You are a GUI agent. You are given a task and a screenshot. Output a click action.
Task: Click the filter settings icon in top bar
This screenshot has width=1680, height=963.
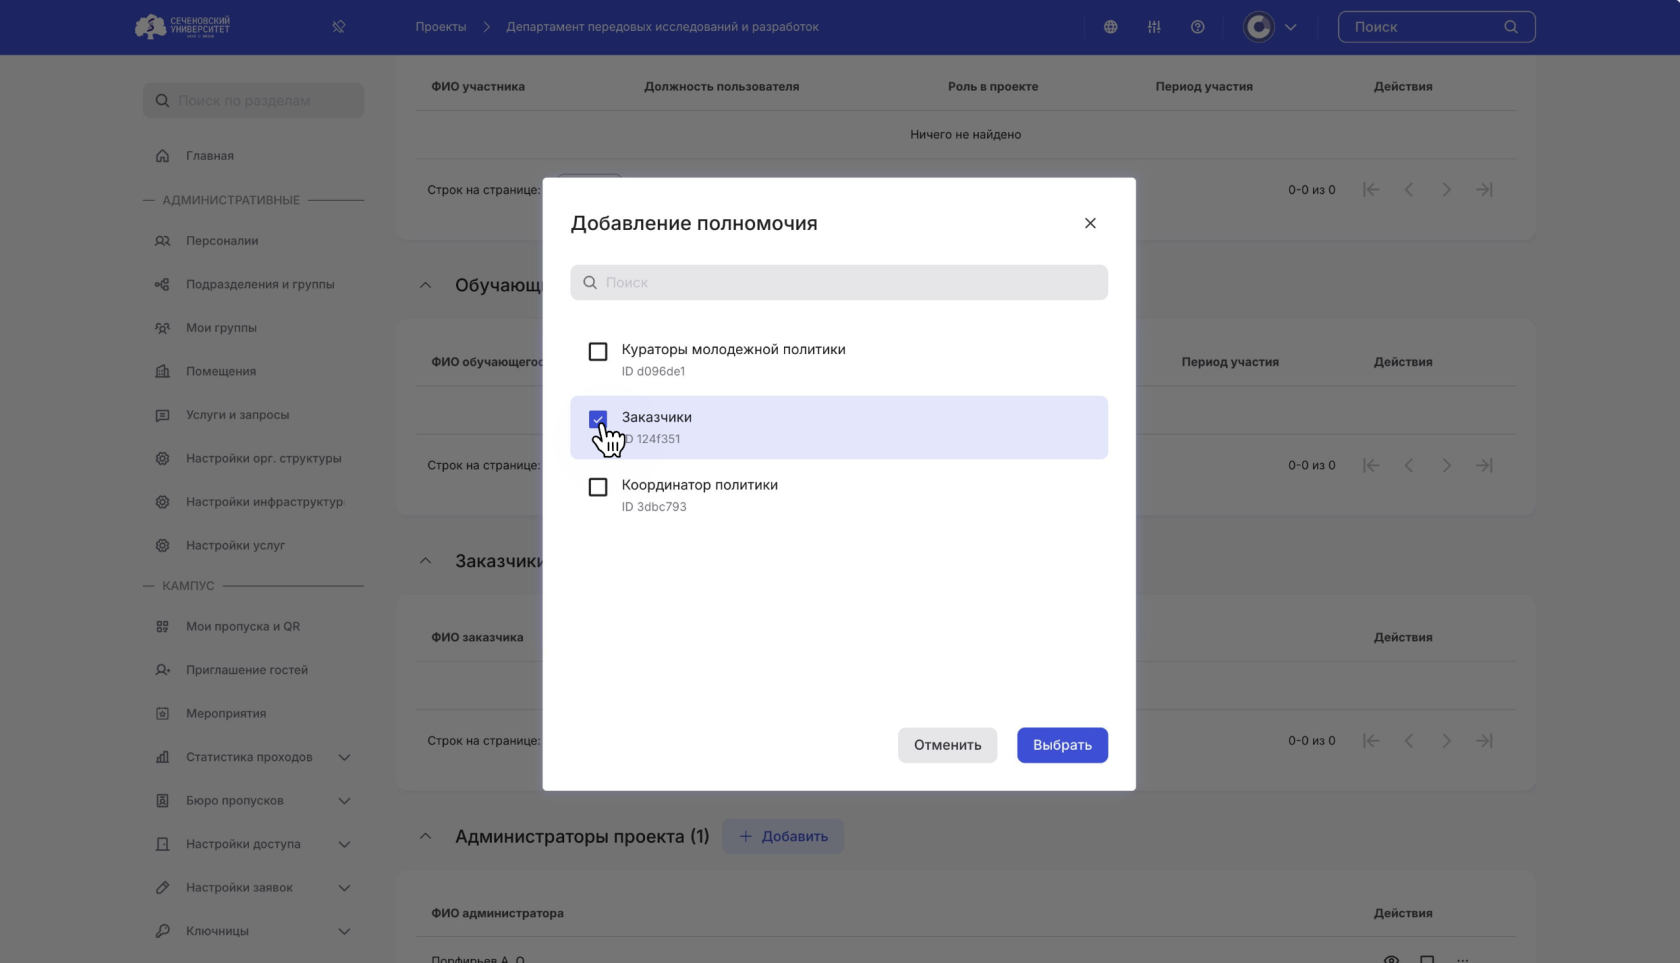coord(1154,27)
